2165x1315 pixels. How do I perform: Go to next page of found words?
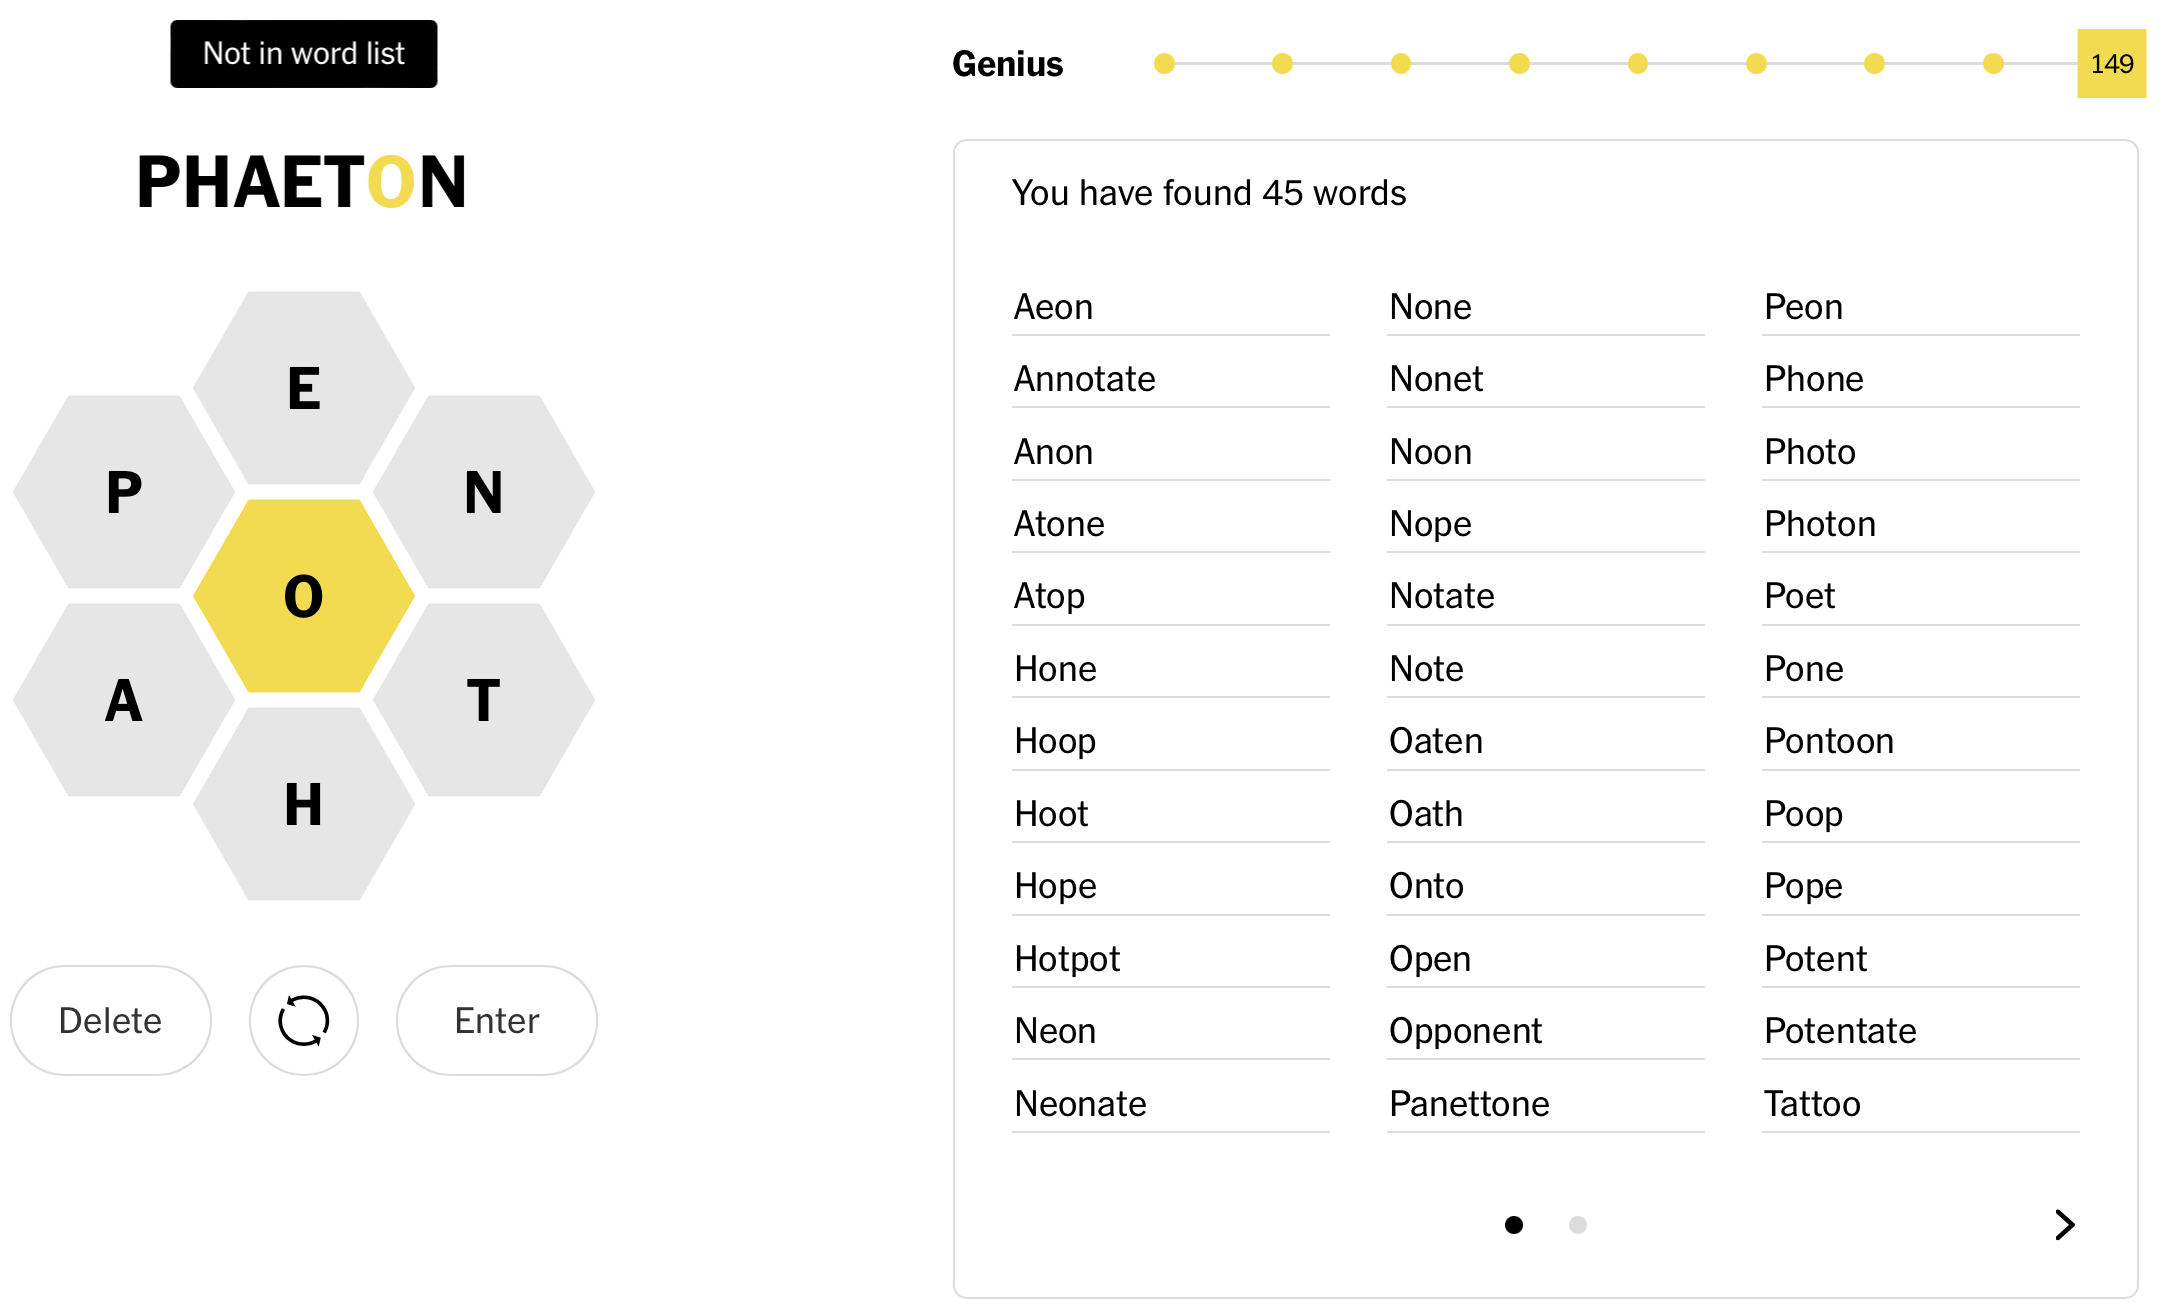pyautogui.click(x=2064, y=1225)
